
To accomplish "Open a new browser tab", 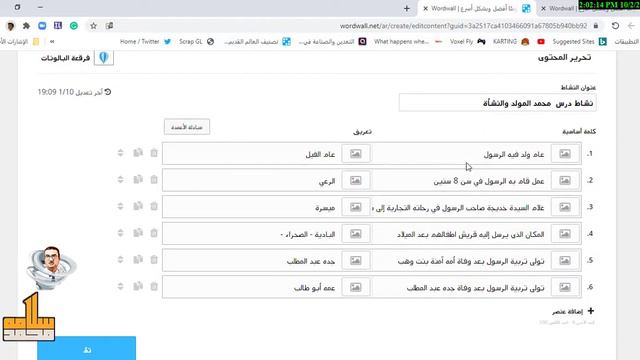I will click(x=407, y=8).
